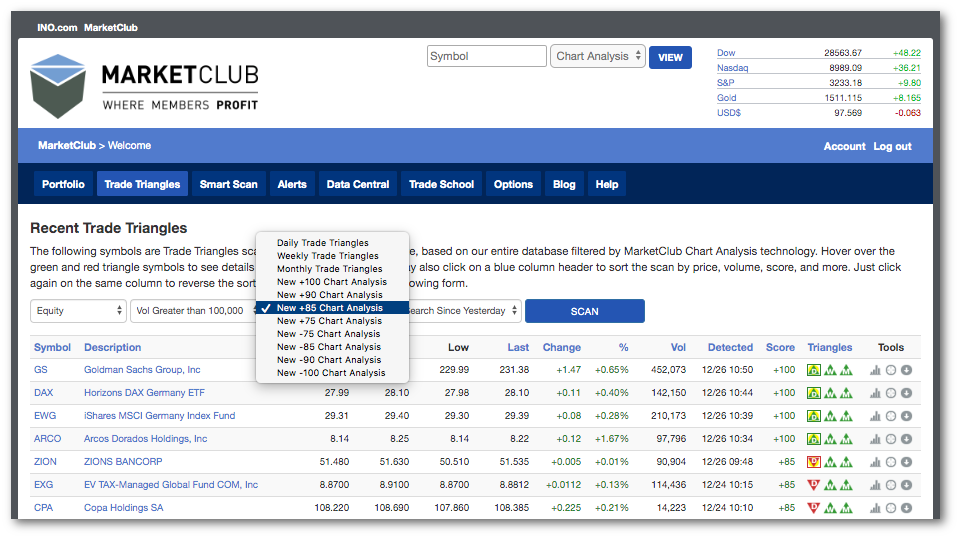Viewport: 959px width, 538px height.
Task: Open the Chart Analysis dropdown near Symbol
Action: tap(598, 56)
